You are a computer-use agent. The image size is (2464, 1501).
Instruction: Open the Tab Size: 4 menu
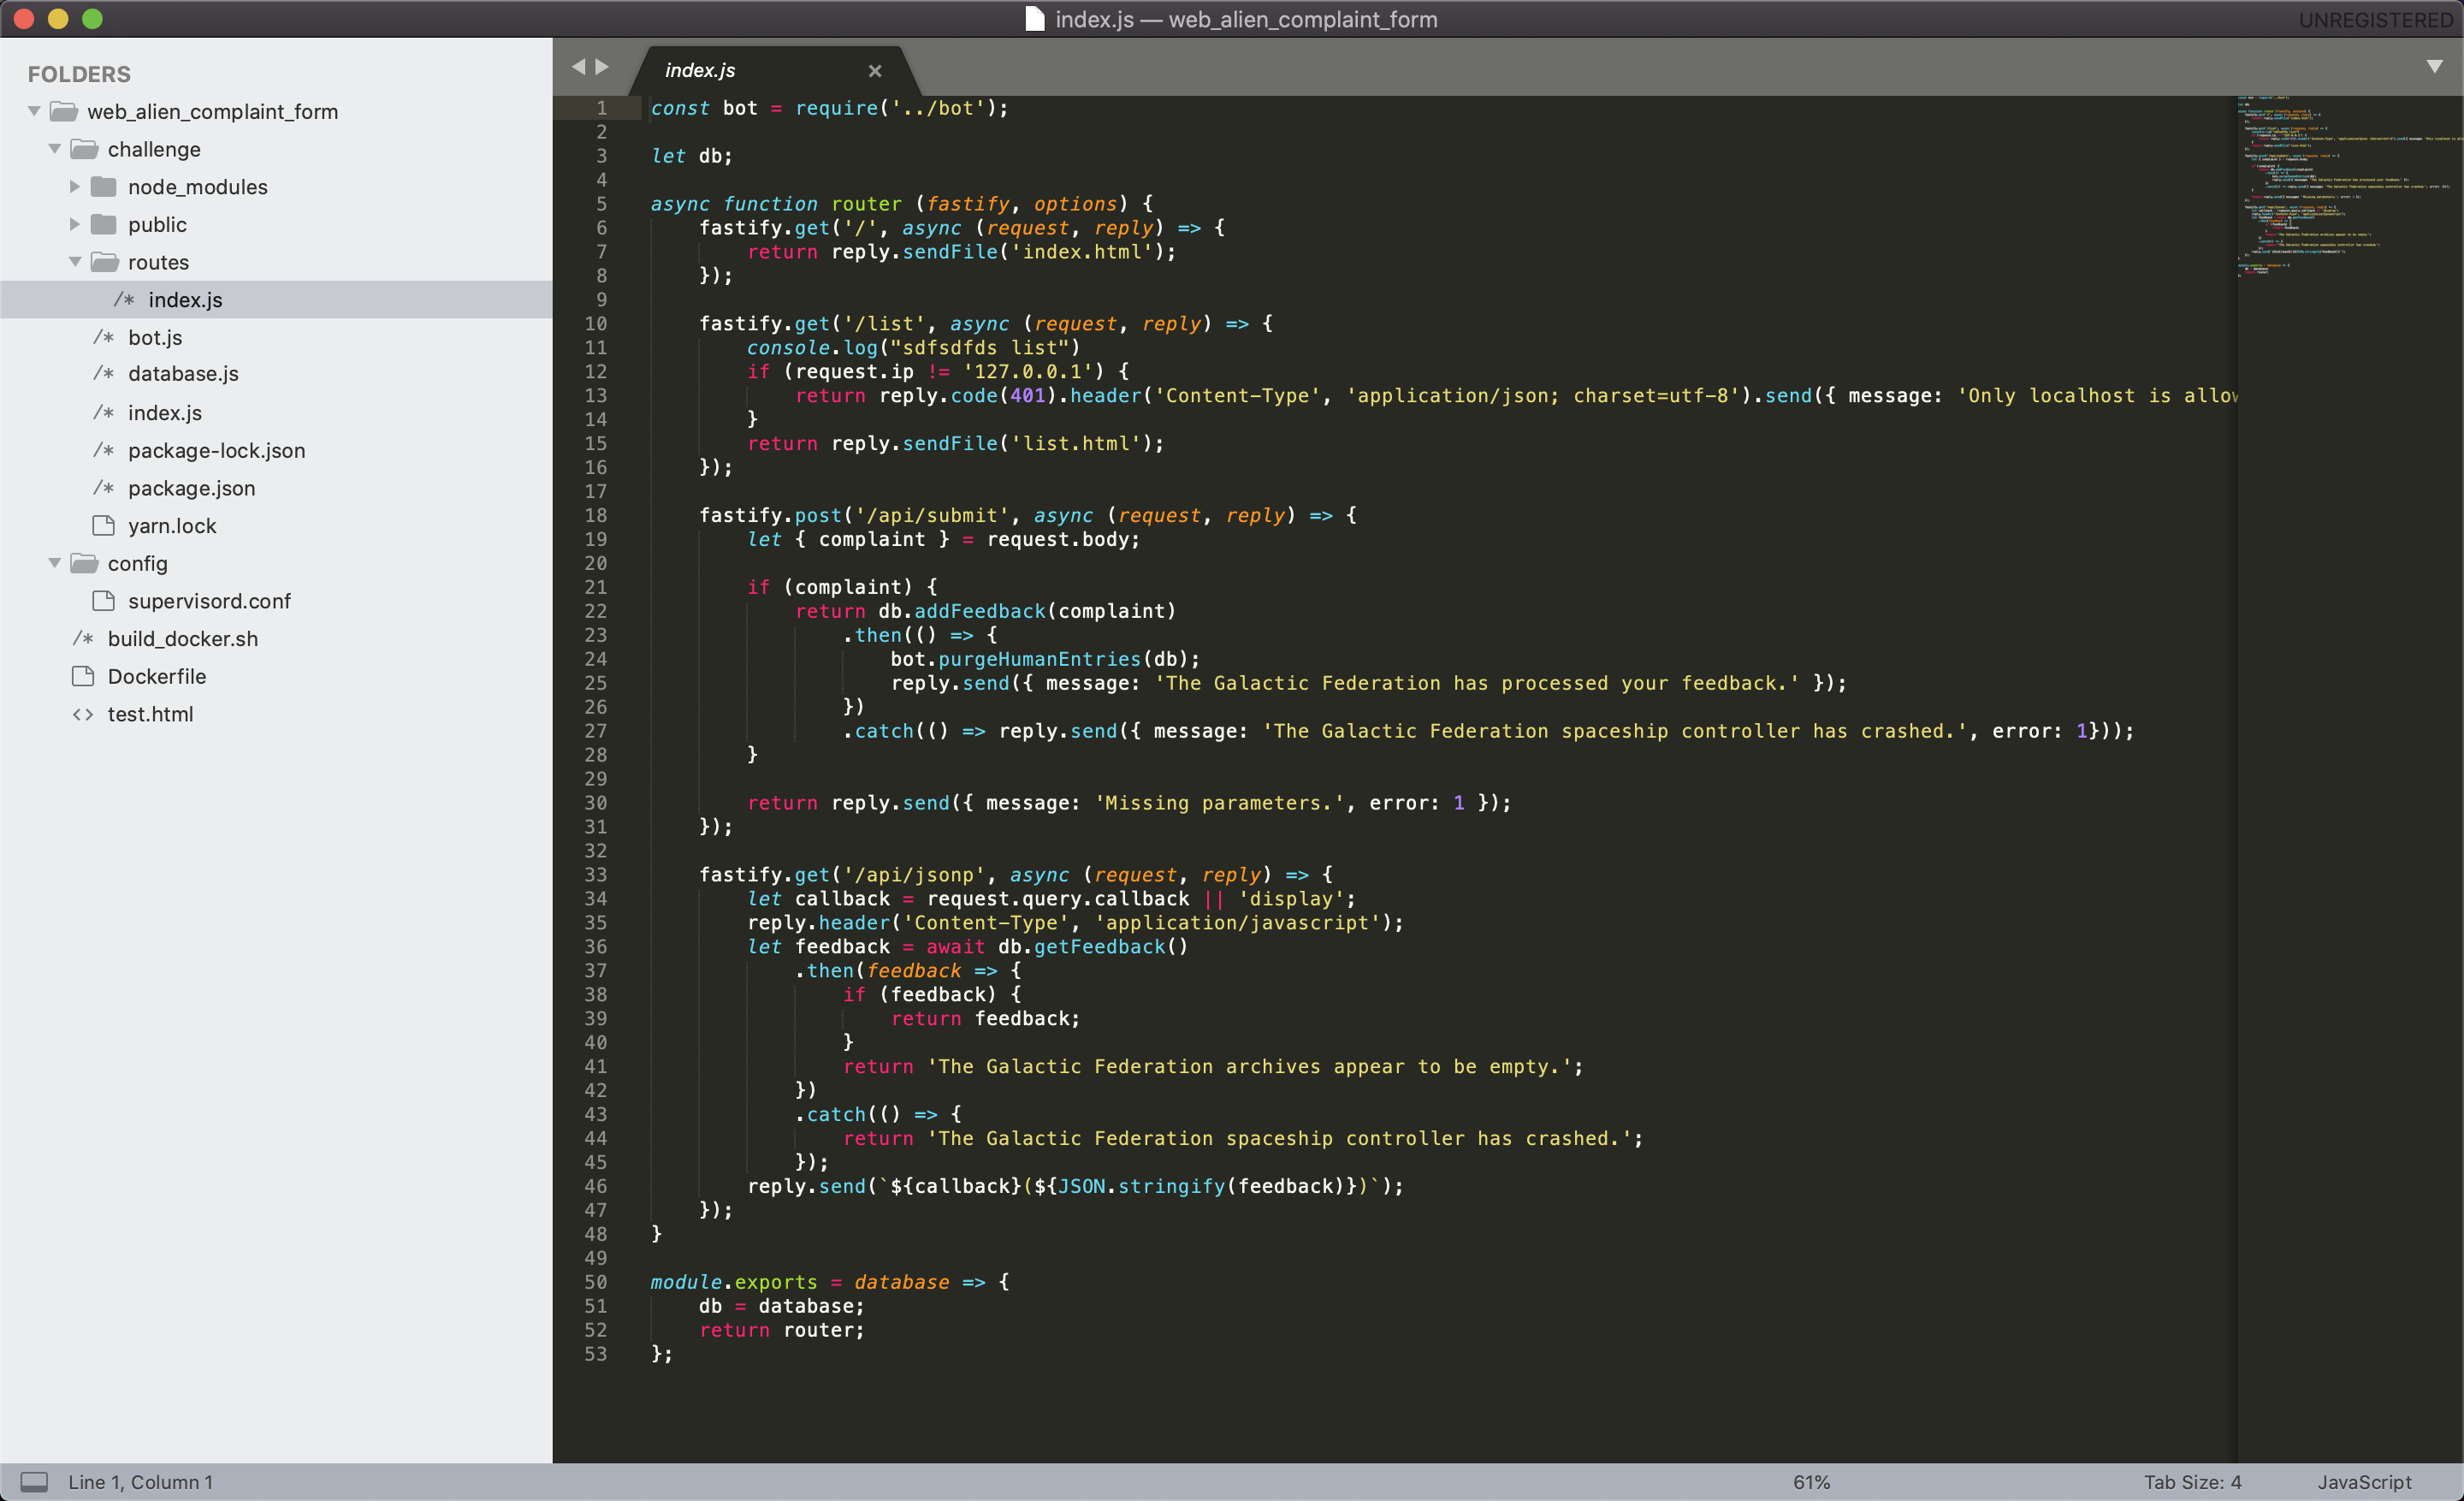tap(2192, 1481)
